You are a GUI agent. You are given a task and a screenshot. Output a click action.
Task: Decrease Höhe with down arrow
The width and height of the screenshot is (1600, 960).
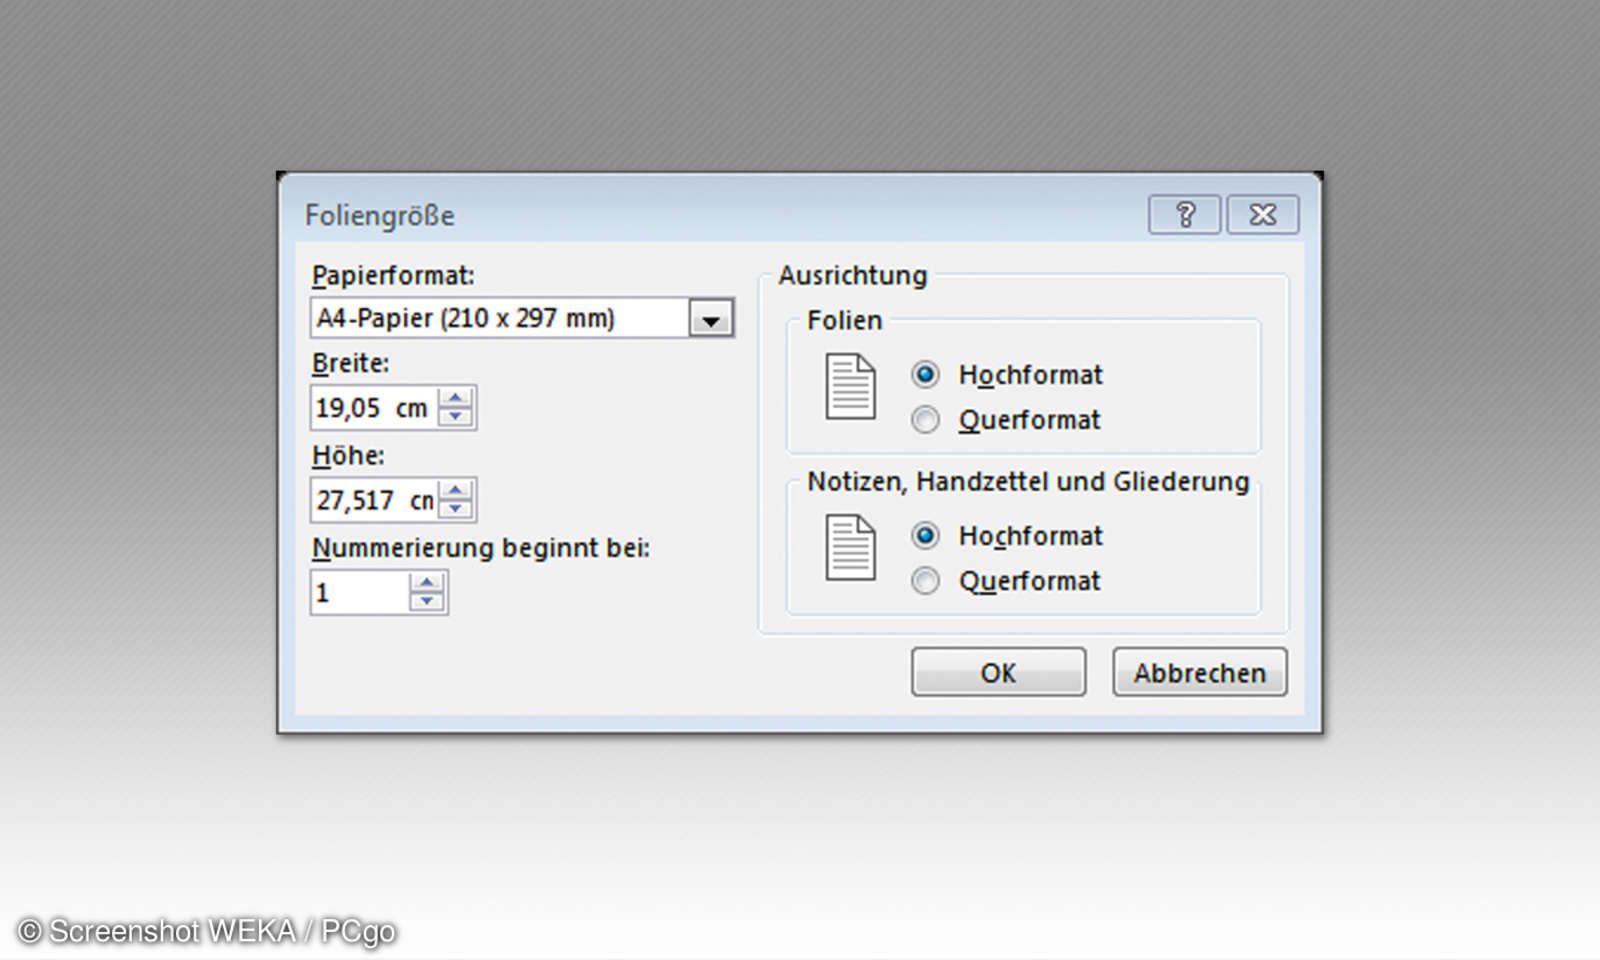tap(456, 509)
